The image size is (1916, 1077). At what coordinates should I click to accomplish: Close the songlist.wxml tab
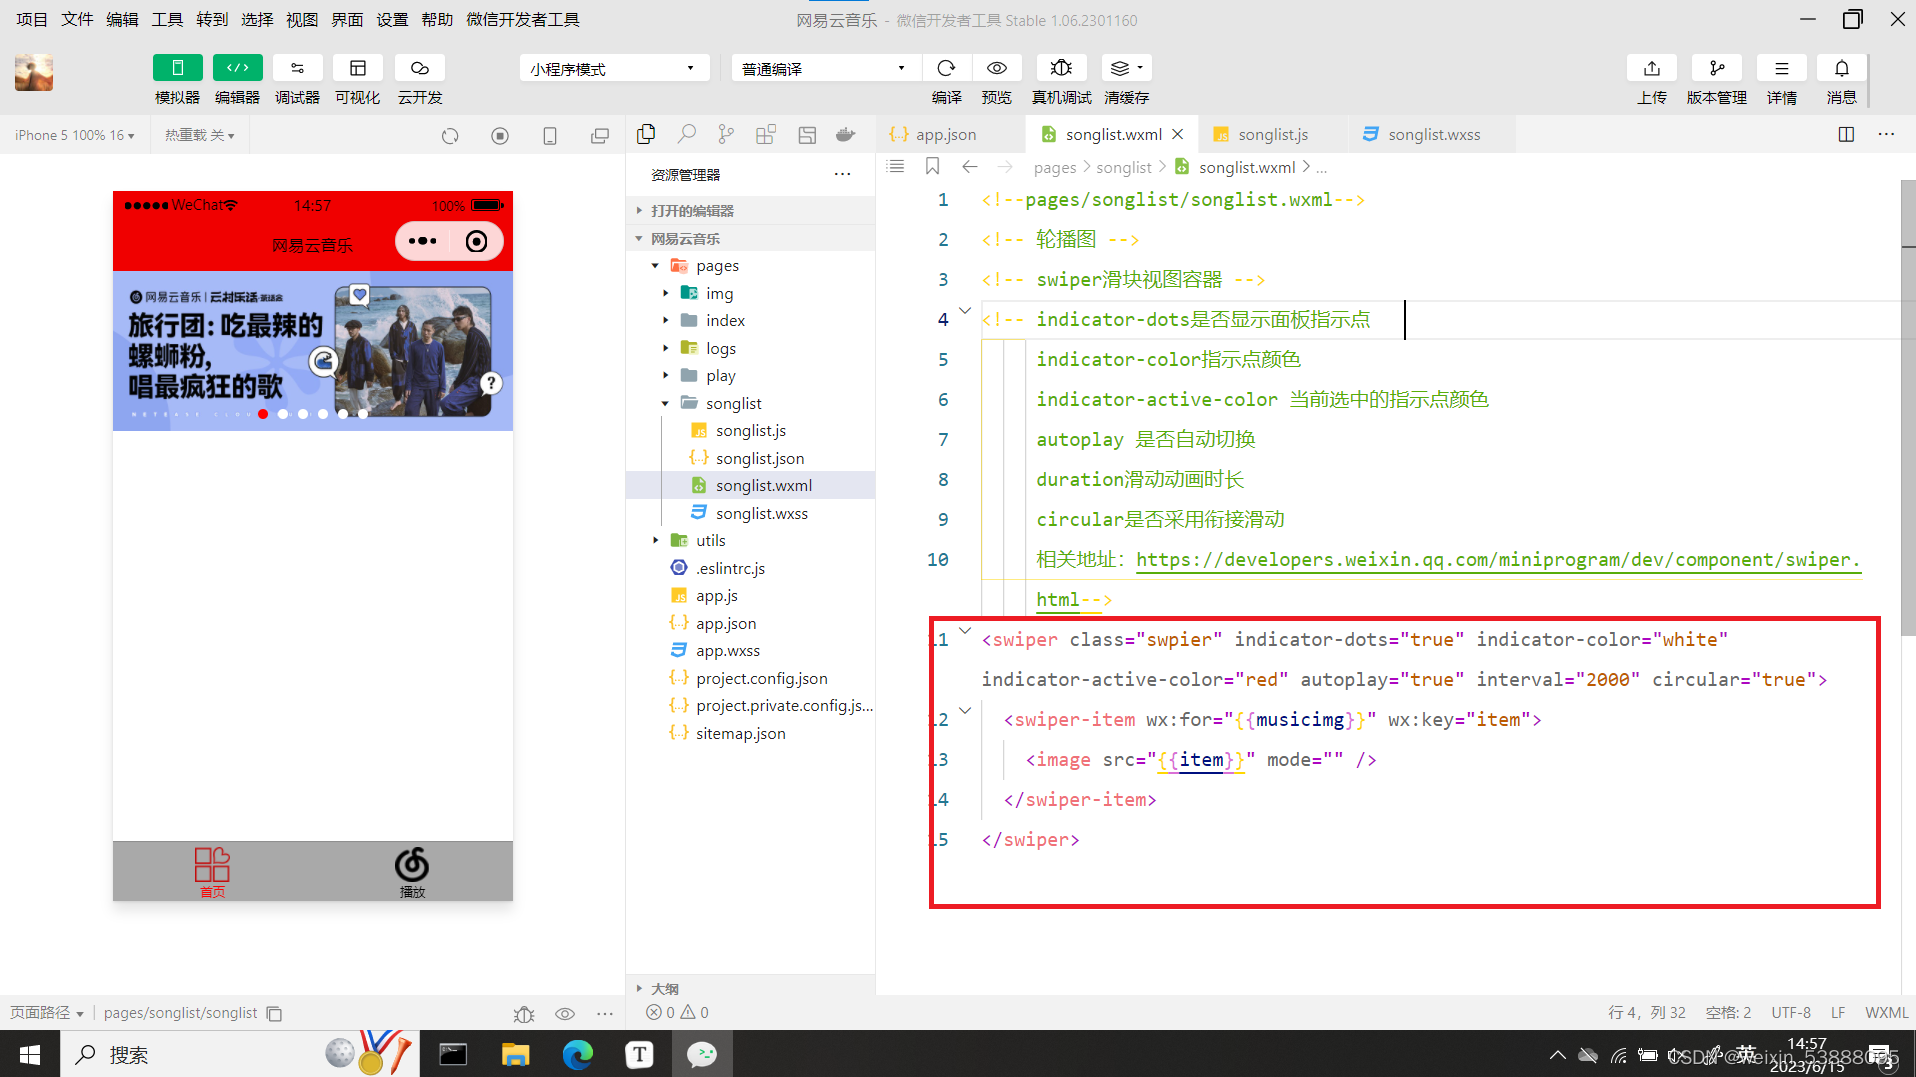click(1178, 134)
